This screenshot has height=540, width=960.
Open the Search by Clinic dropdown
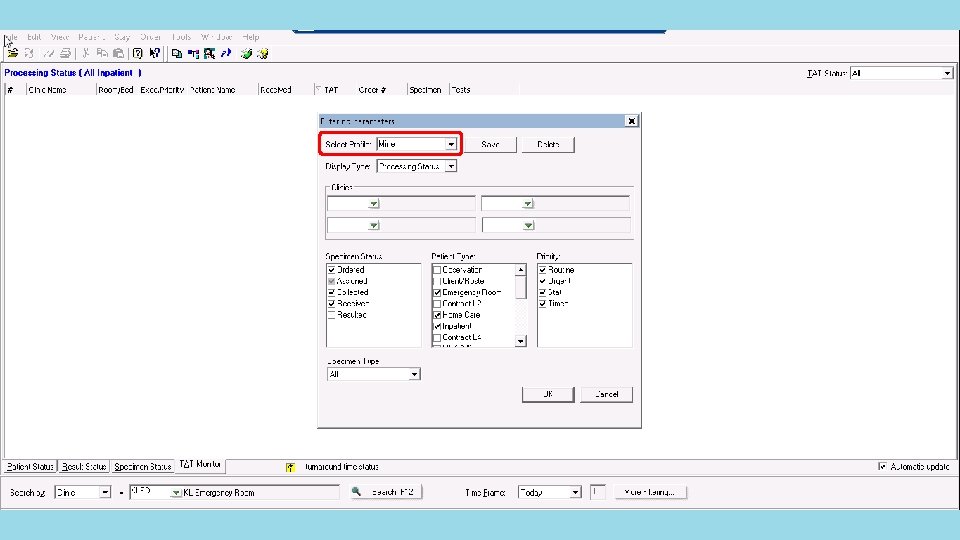tap(105, 492)
